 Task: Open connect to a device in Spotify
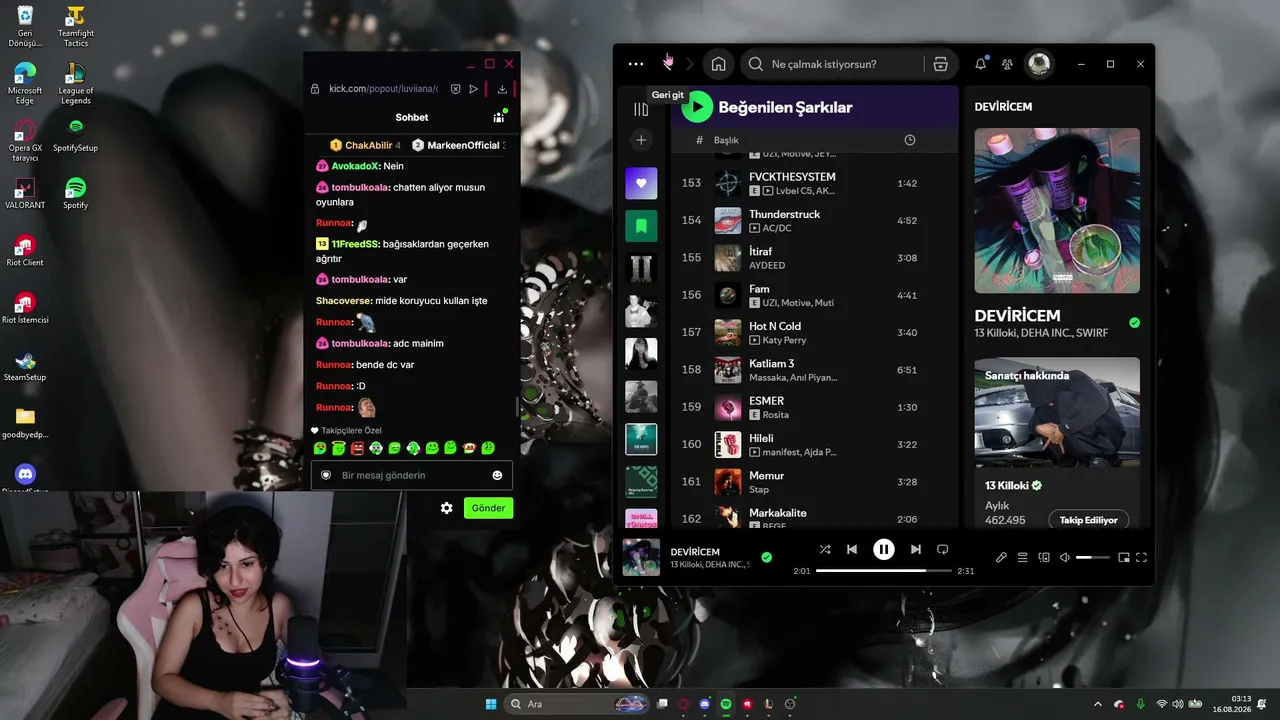pos(1044,557)
